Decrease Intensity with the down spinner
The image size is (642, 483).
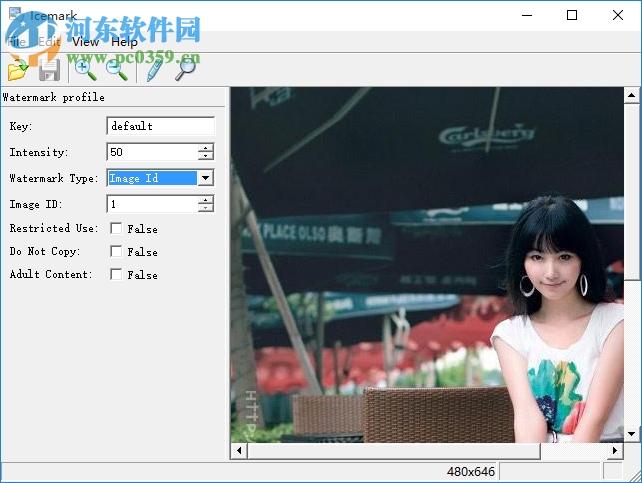click(x=206, y=156)
